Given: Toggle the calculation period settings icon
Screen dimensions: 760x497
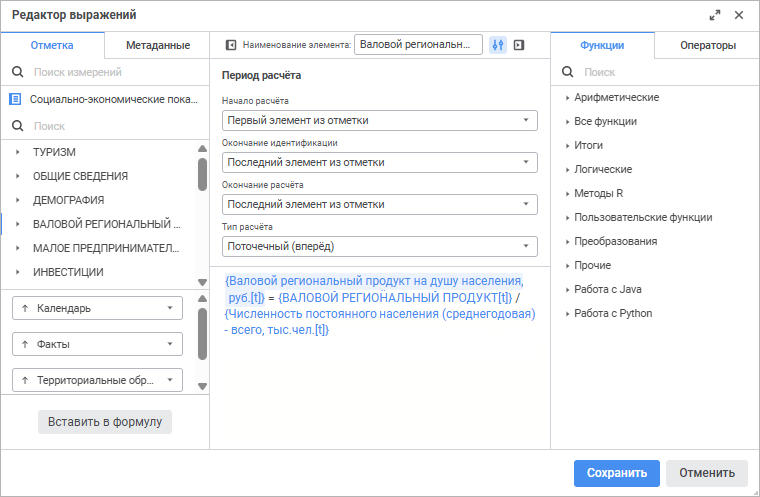Looking at the screenshot, I should tap(498, 45).
